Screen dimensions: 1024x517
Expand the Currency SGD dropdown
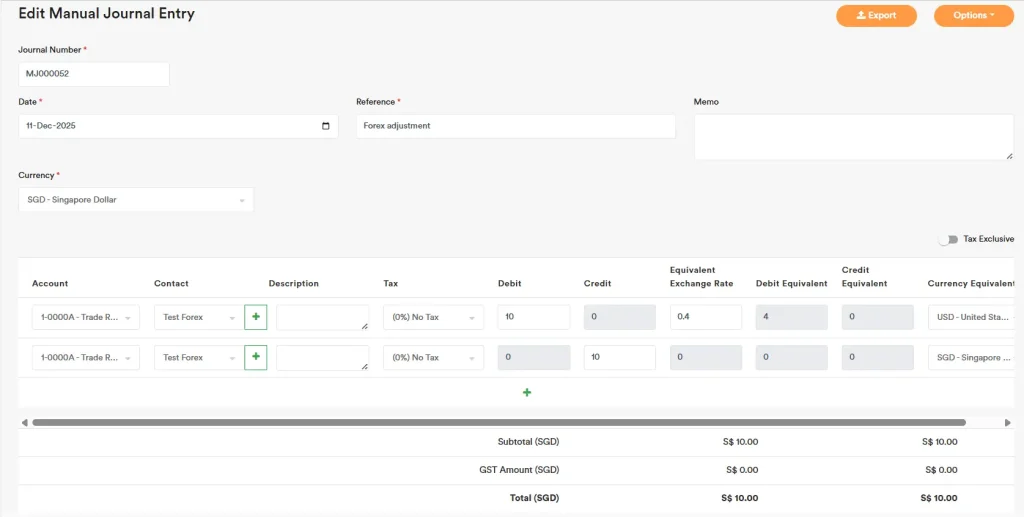coord(136,200)
